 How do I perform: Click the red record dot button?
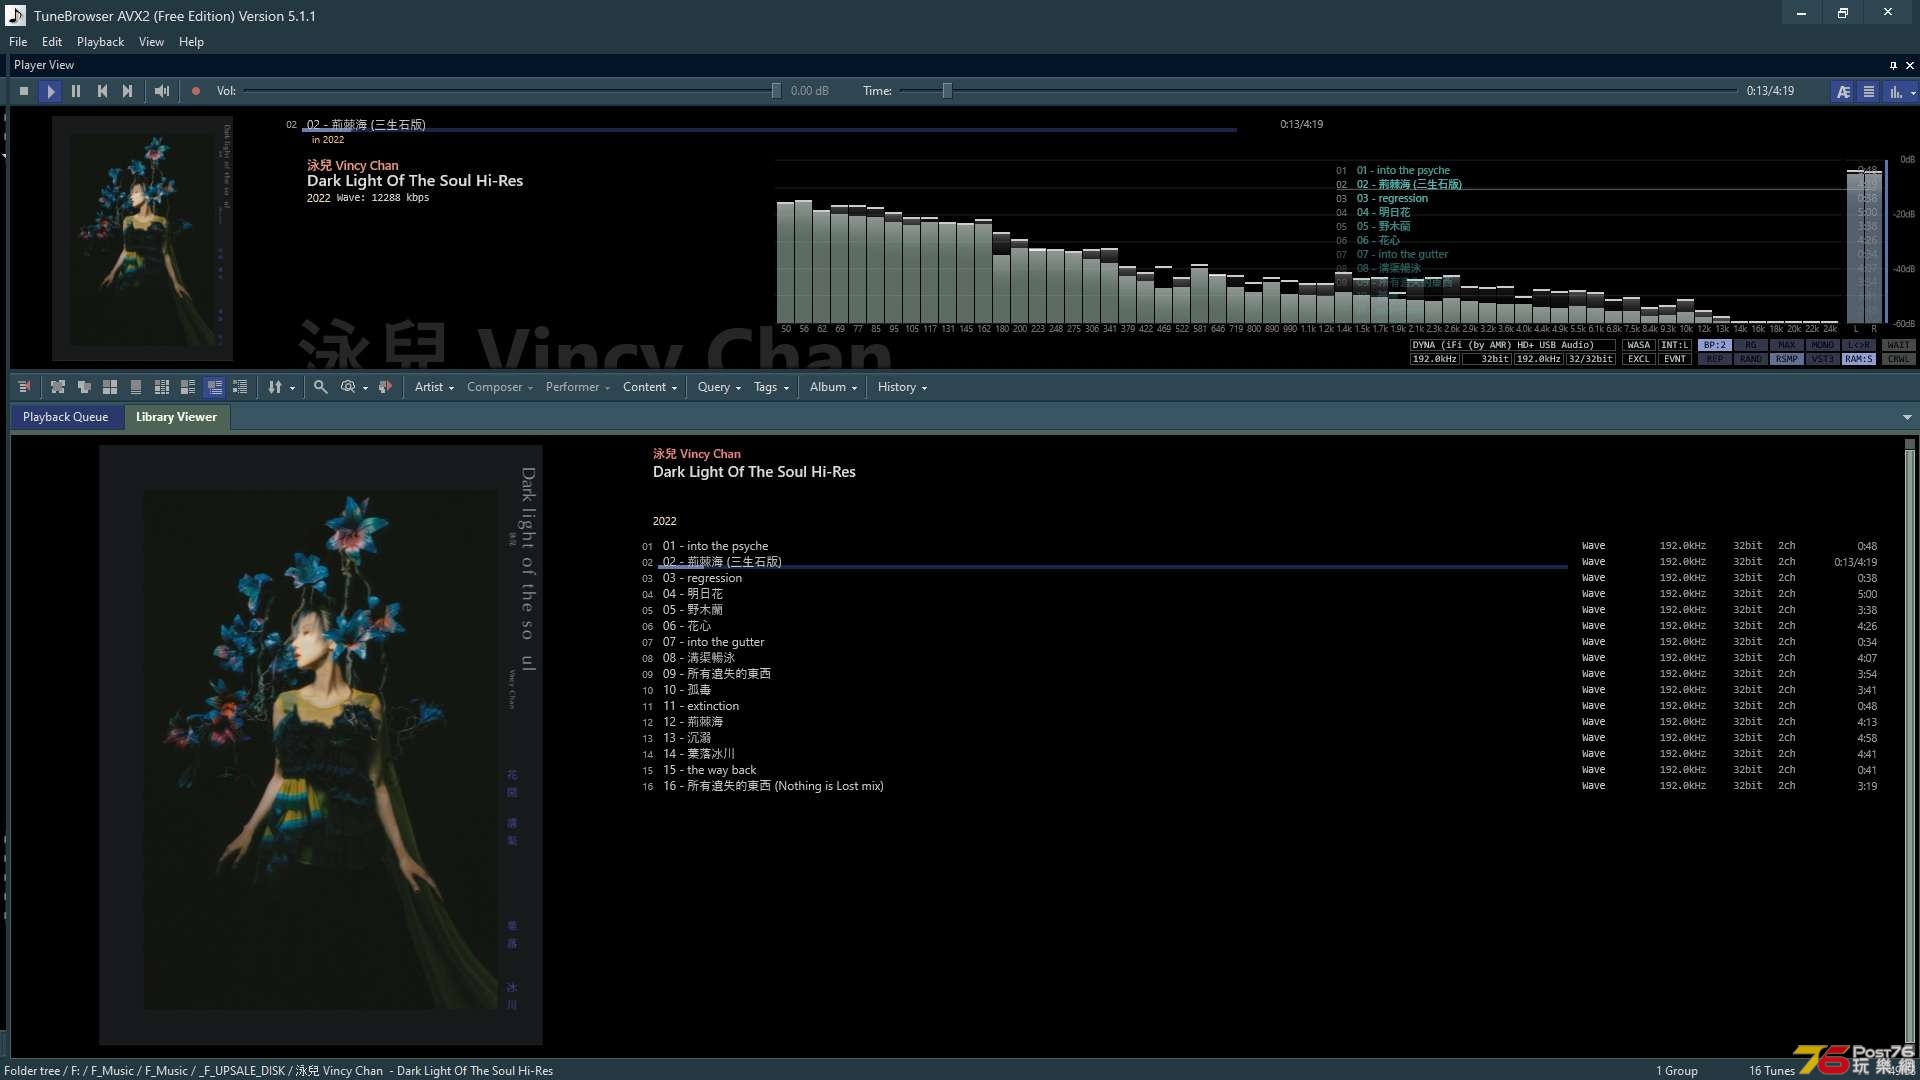tap(196, 91)
